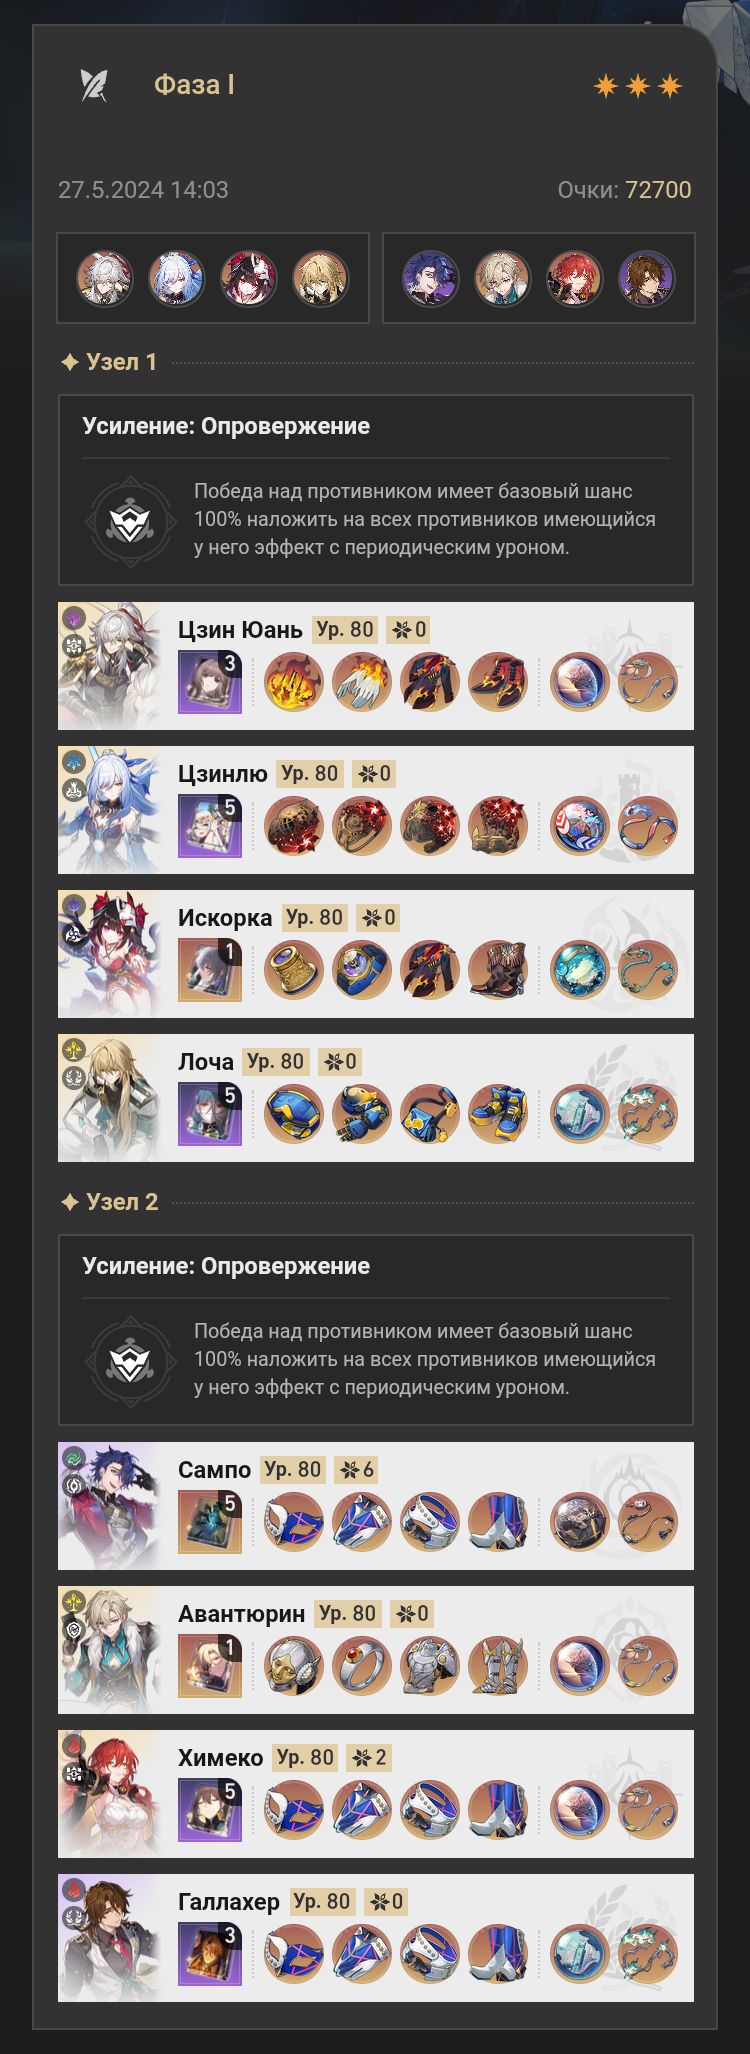Open Сампо's character portrait

pos(109,1506)
